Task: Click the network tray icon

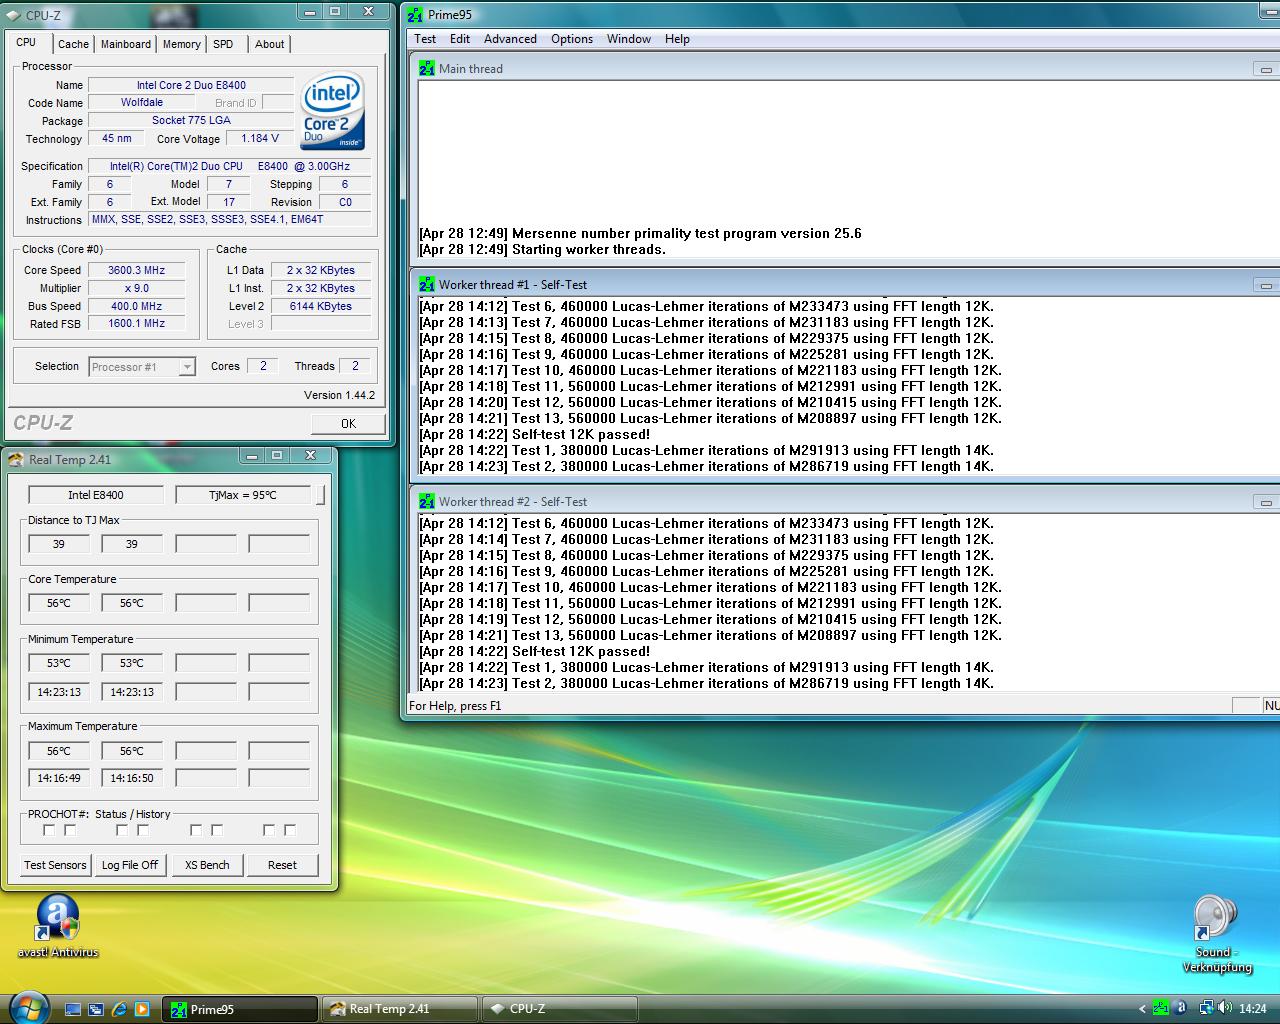Action: tap(1207, 1008)
